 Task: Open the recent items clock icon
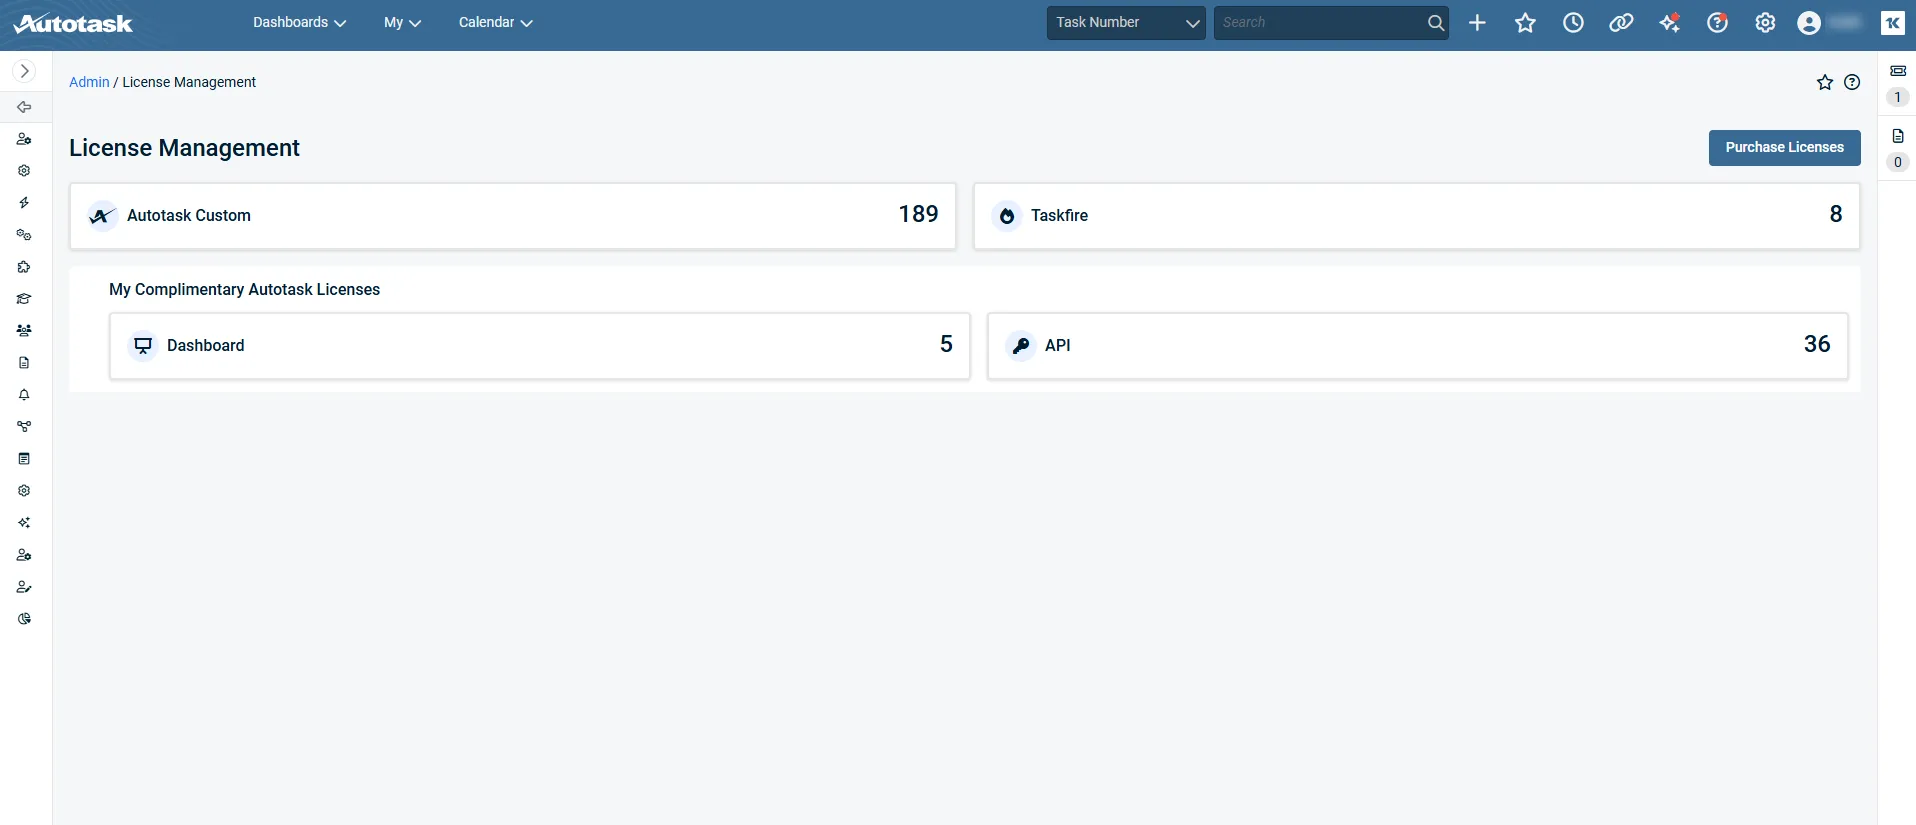pos(1573,23)
